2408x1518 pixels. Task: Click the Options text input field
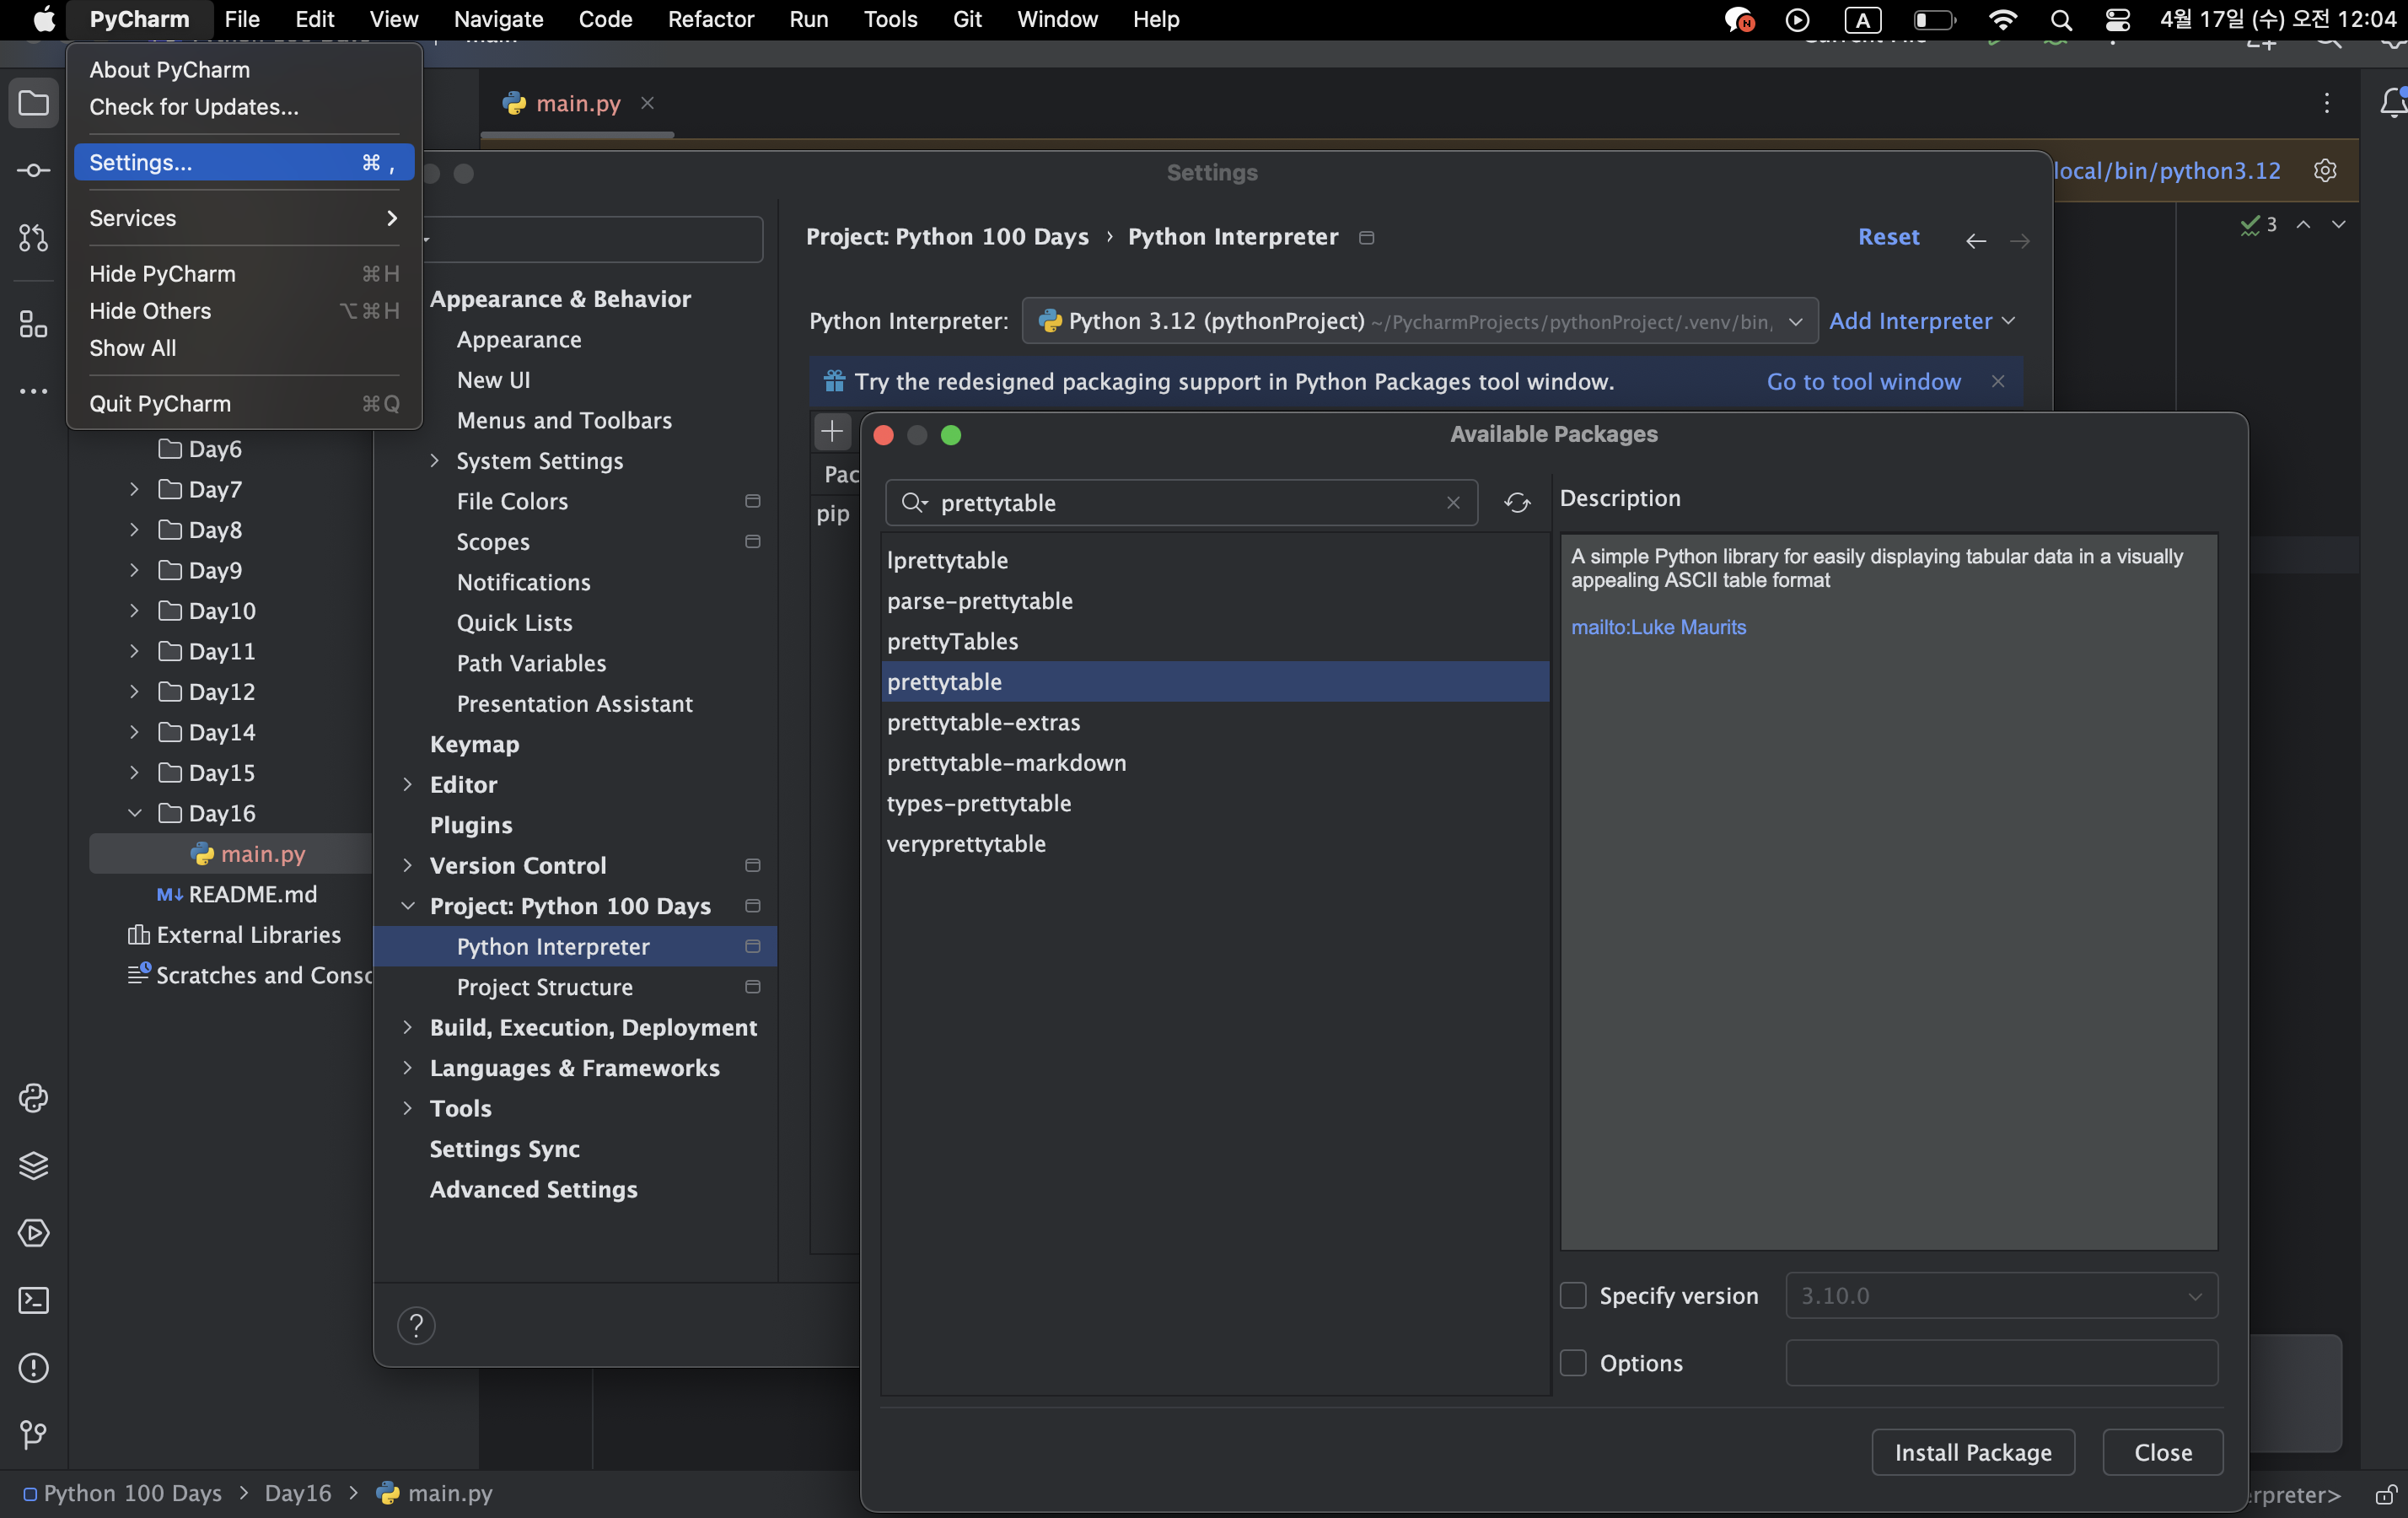[x=2002, y=1363]
